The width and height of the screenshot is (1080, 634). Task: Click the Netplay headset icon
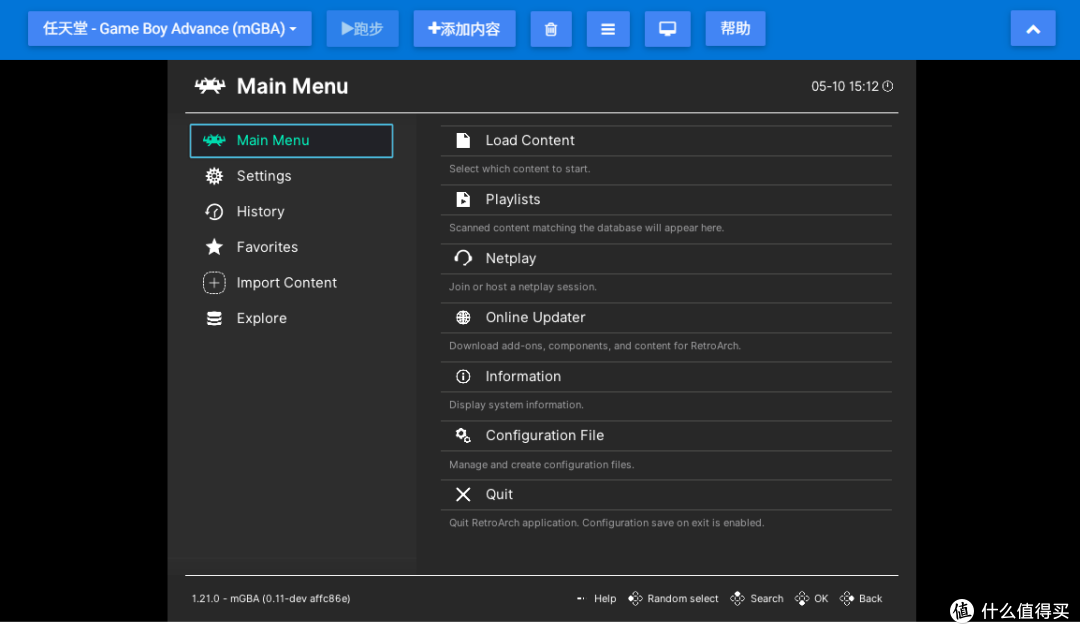tap(463, 258)
